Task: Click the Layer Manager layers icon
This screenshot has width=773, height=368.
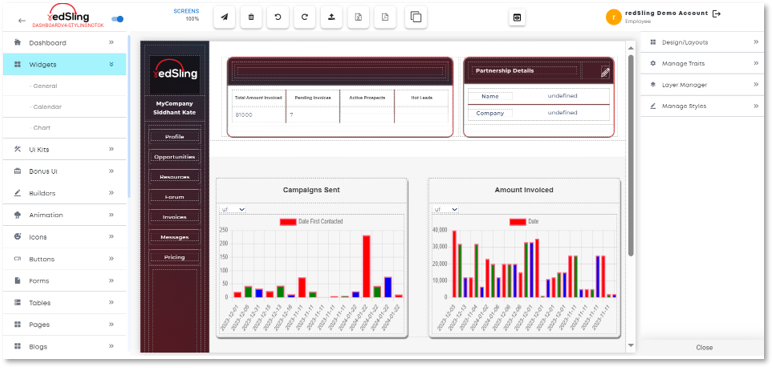Action: [653, 85]
